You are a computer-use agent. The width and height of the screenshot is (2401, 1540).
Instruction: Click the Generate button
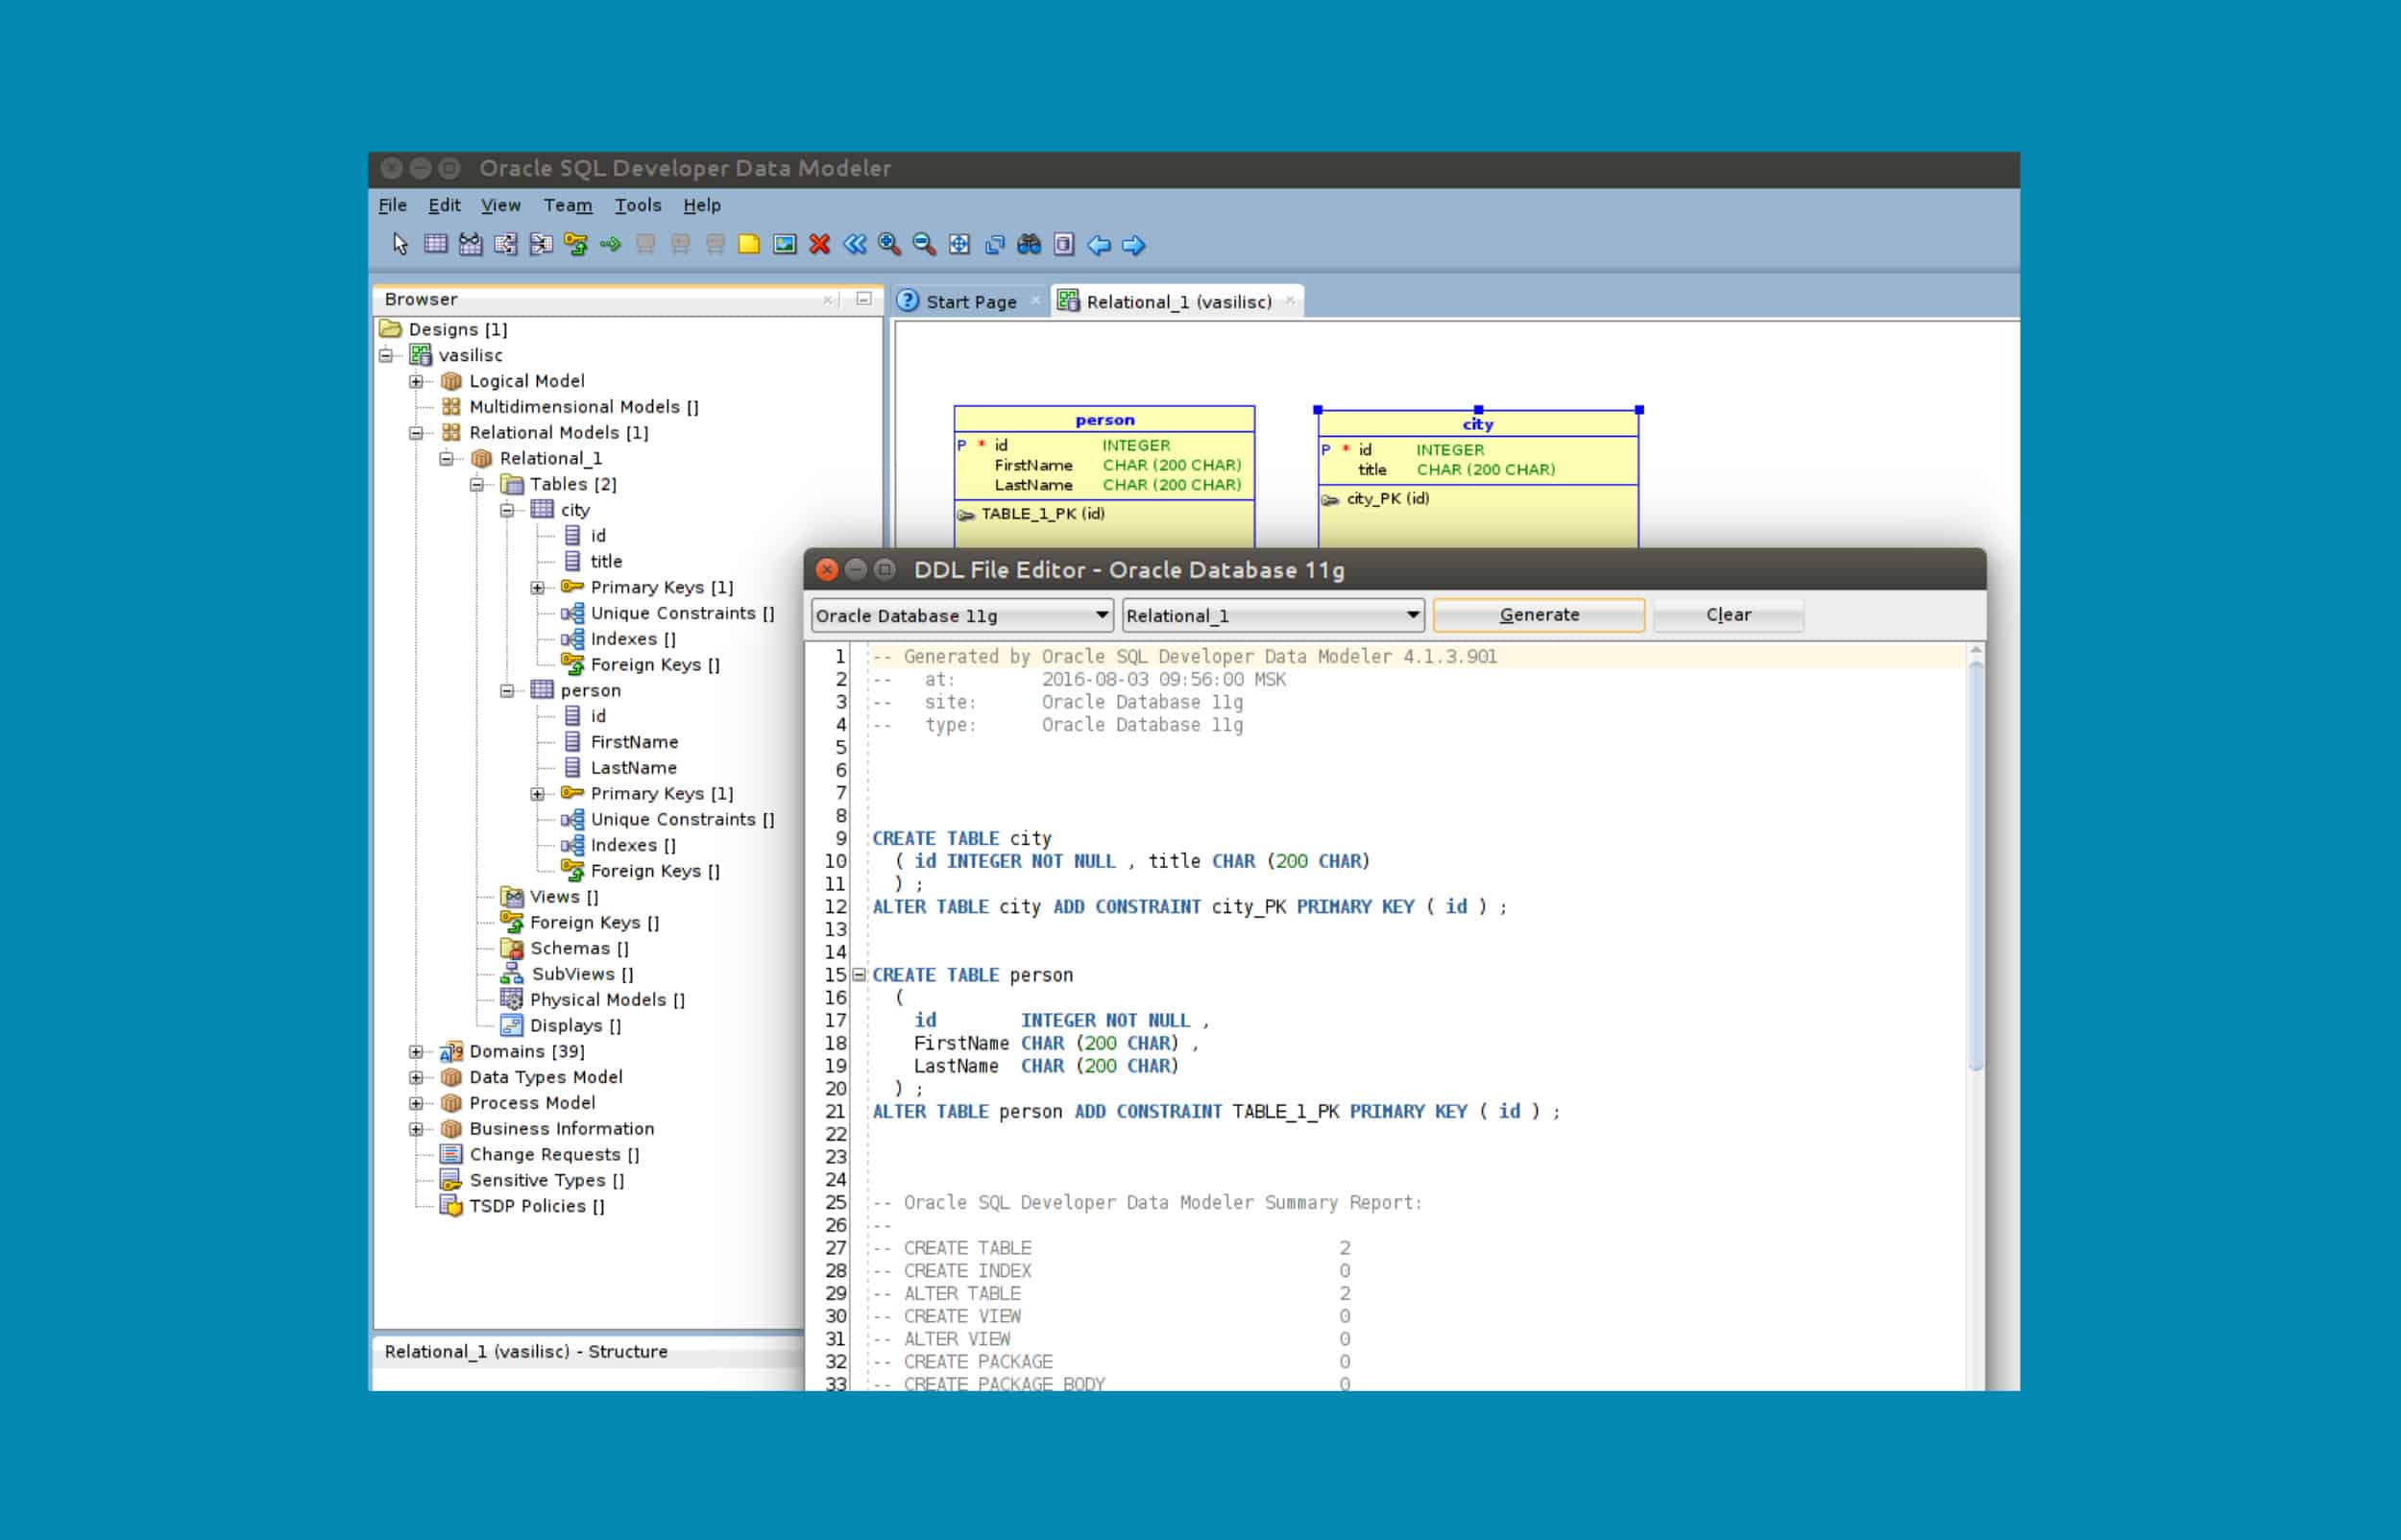point(1539,615)
